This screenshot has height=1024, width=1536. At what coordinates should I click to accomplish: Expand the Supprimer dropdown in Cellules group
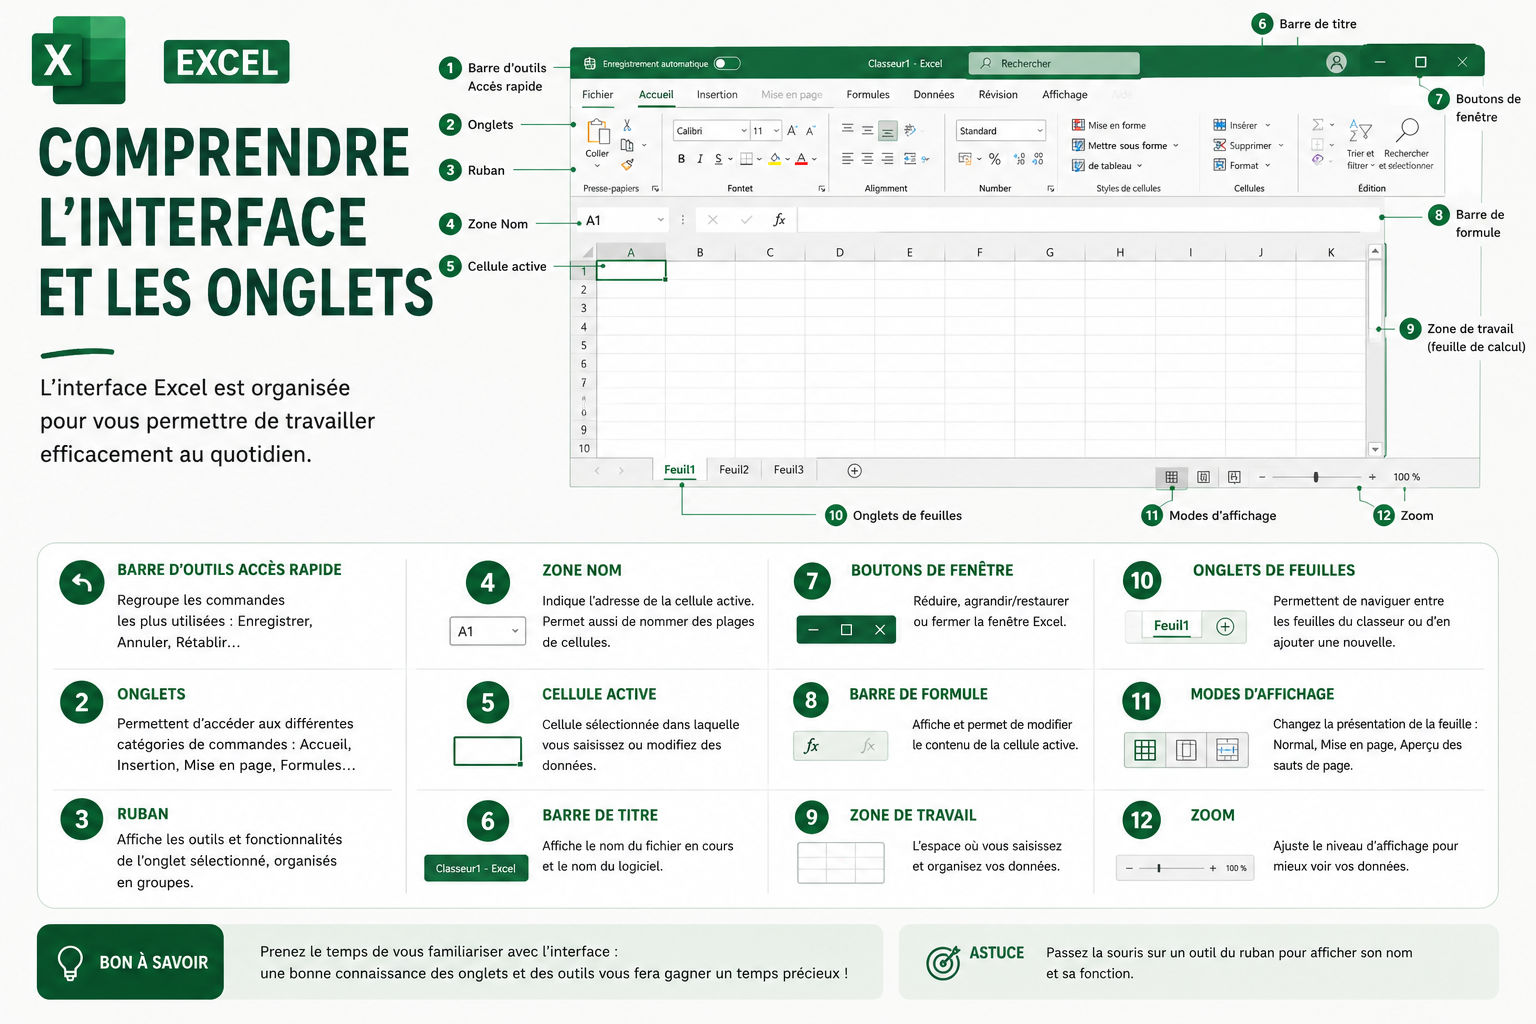1281,145
